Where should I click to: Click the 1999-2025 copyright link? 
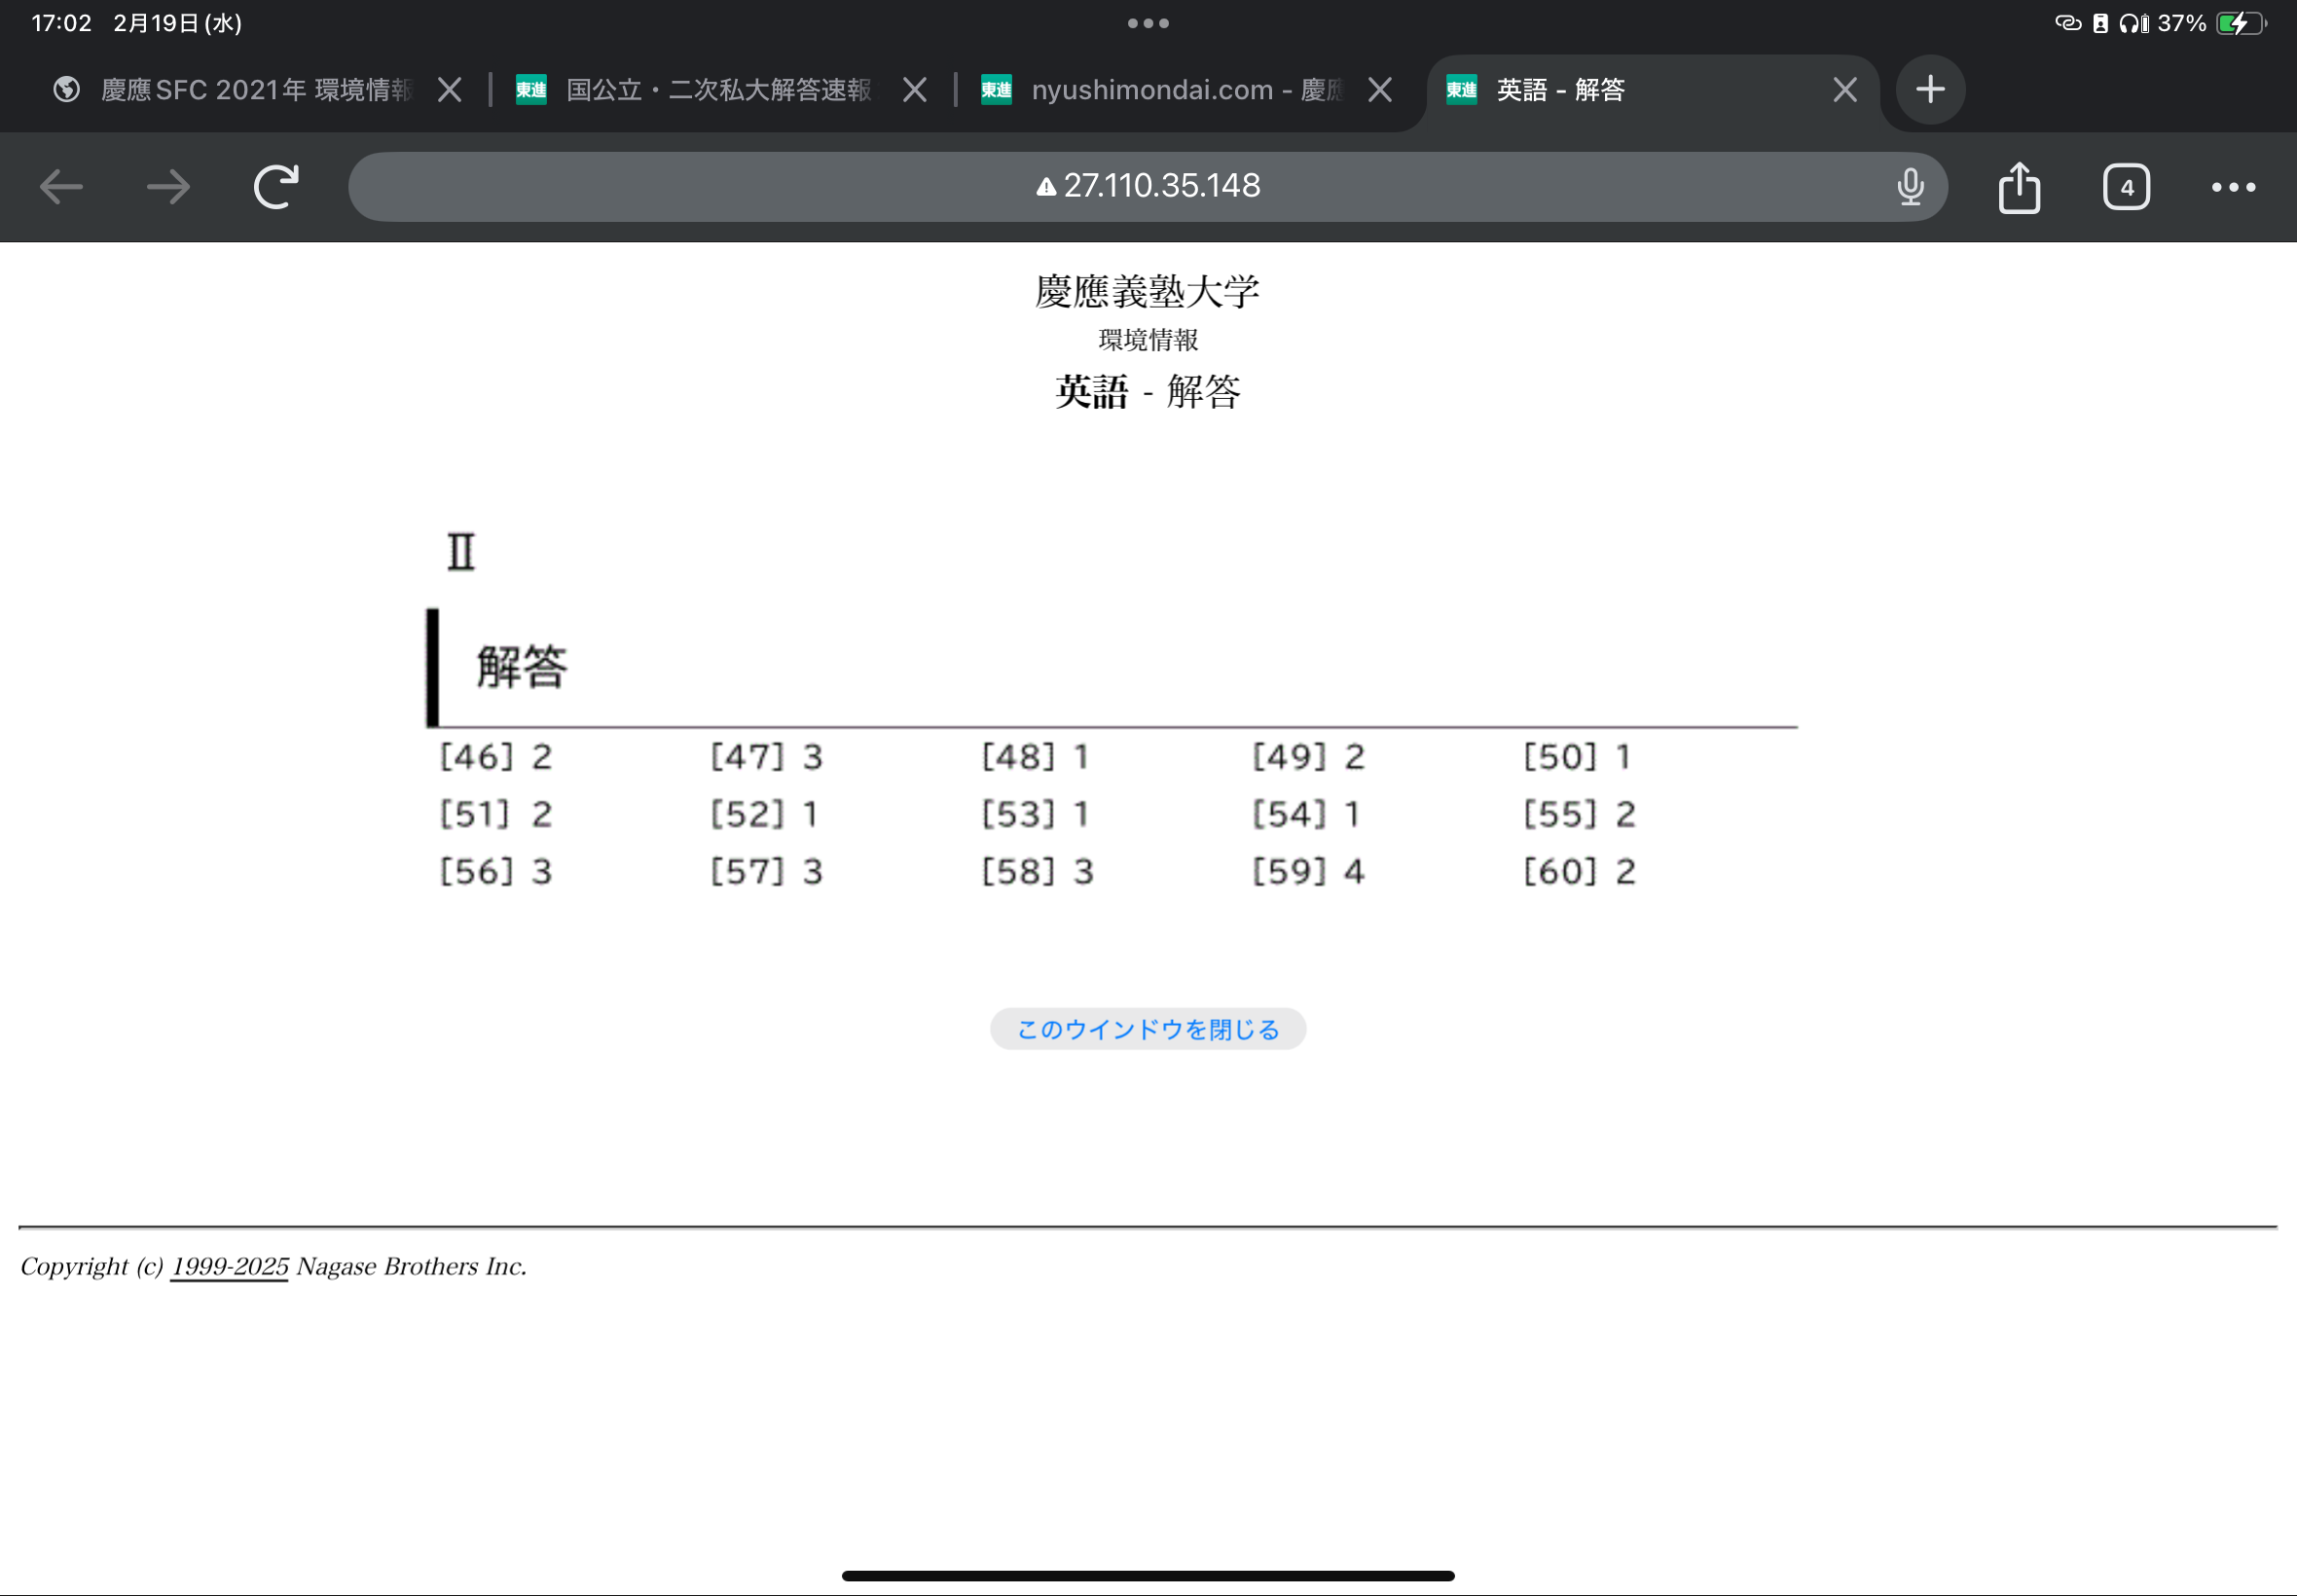(x=230, y=1266)
